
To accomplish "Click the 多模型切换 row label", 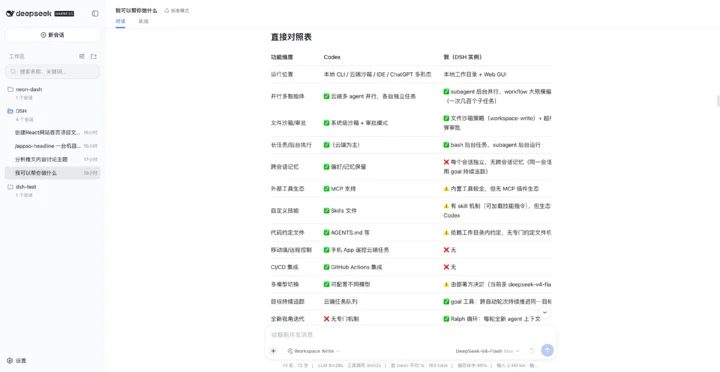I will point(285,285).
